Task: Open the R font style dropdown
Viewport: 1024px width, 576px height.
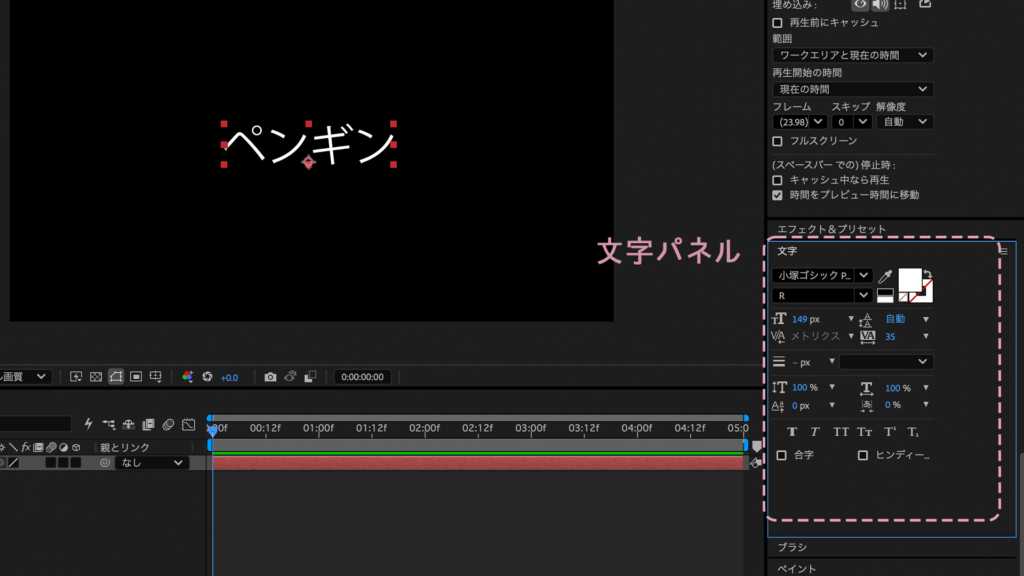Action: coord(822,296)
